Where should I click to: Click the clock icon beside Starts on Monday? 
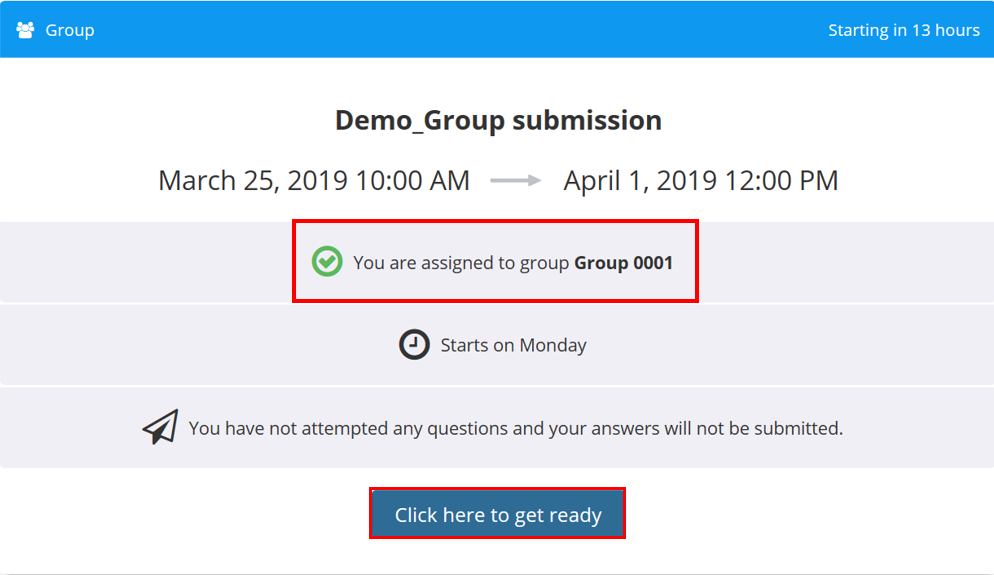[414, 344]
